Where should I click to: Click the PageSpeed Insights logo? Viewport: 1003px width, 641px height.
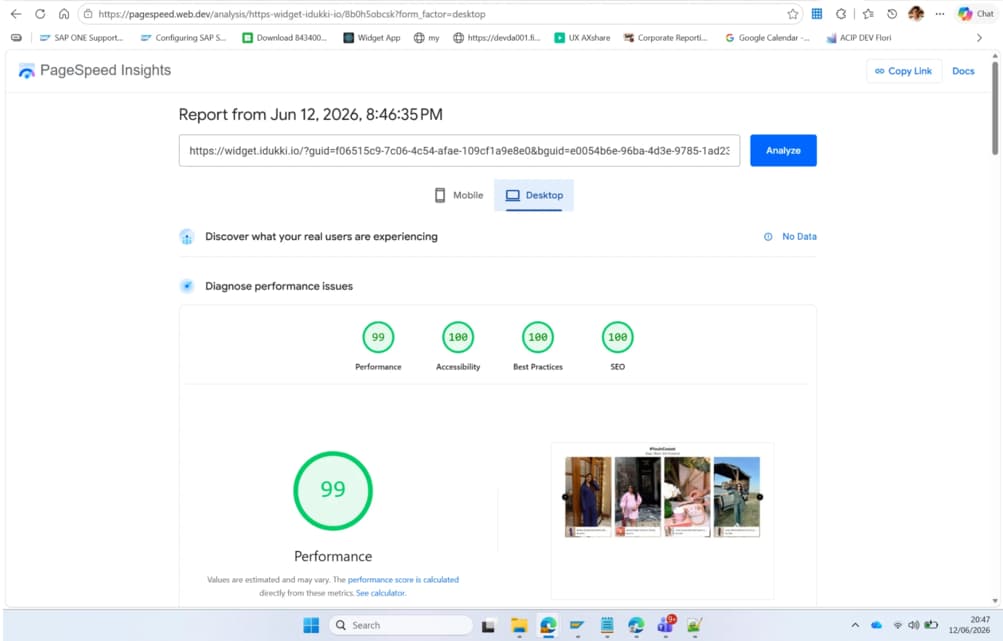coord(95,70)
